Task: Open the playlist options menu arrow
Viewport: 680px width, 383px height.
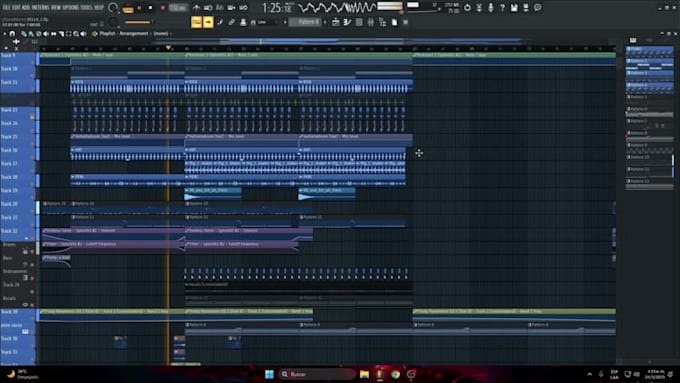Action: (x=5, y=33)
